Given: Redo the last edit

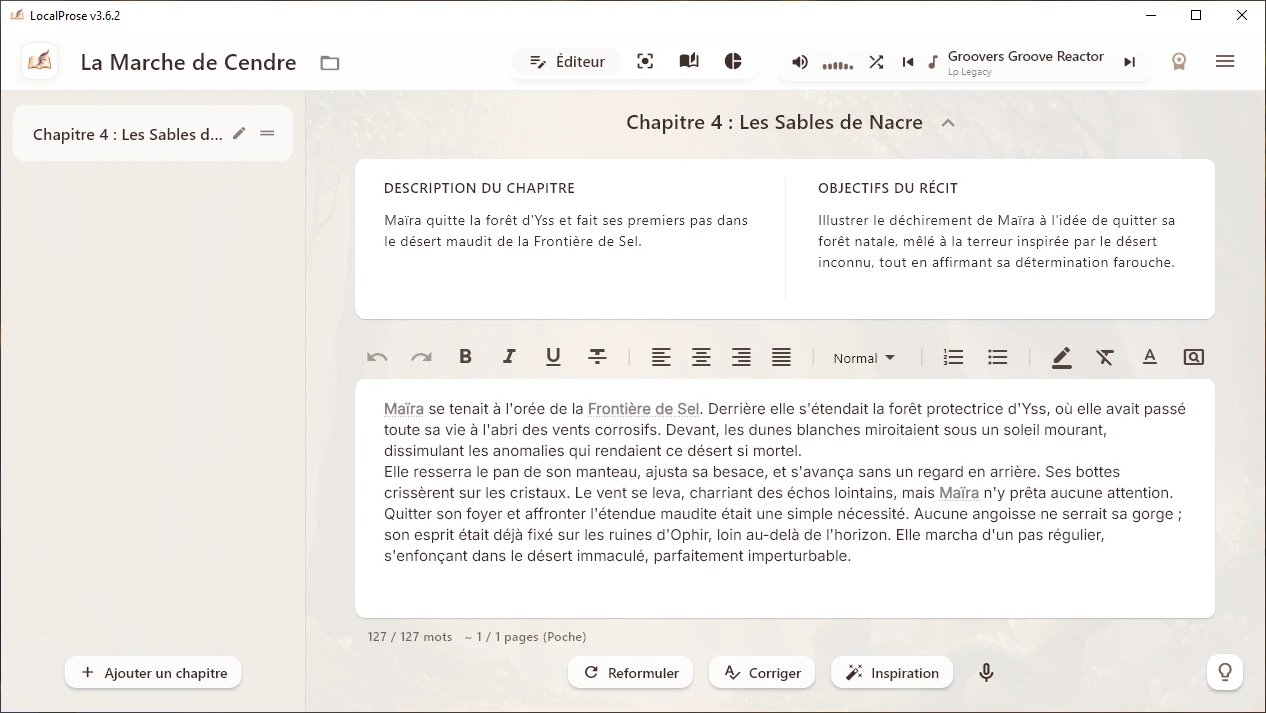Looking at the screenshot, I should coord(421,357).
